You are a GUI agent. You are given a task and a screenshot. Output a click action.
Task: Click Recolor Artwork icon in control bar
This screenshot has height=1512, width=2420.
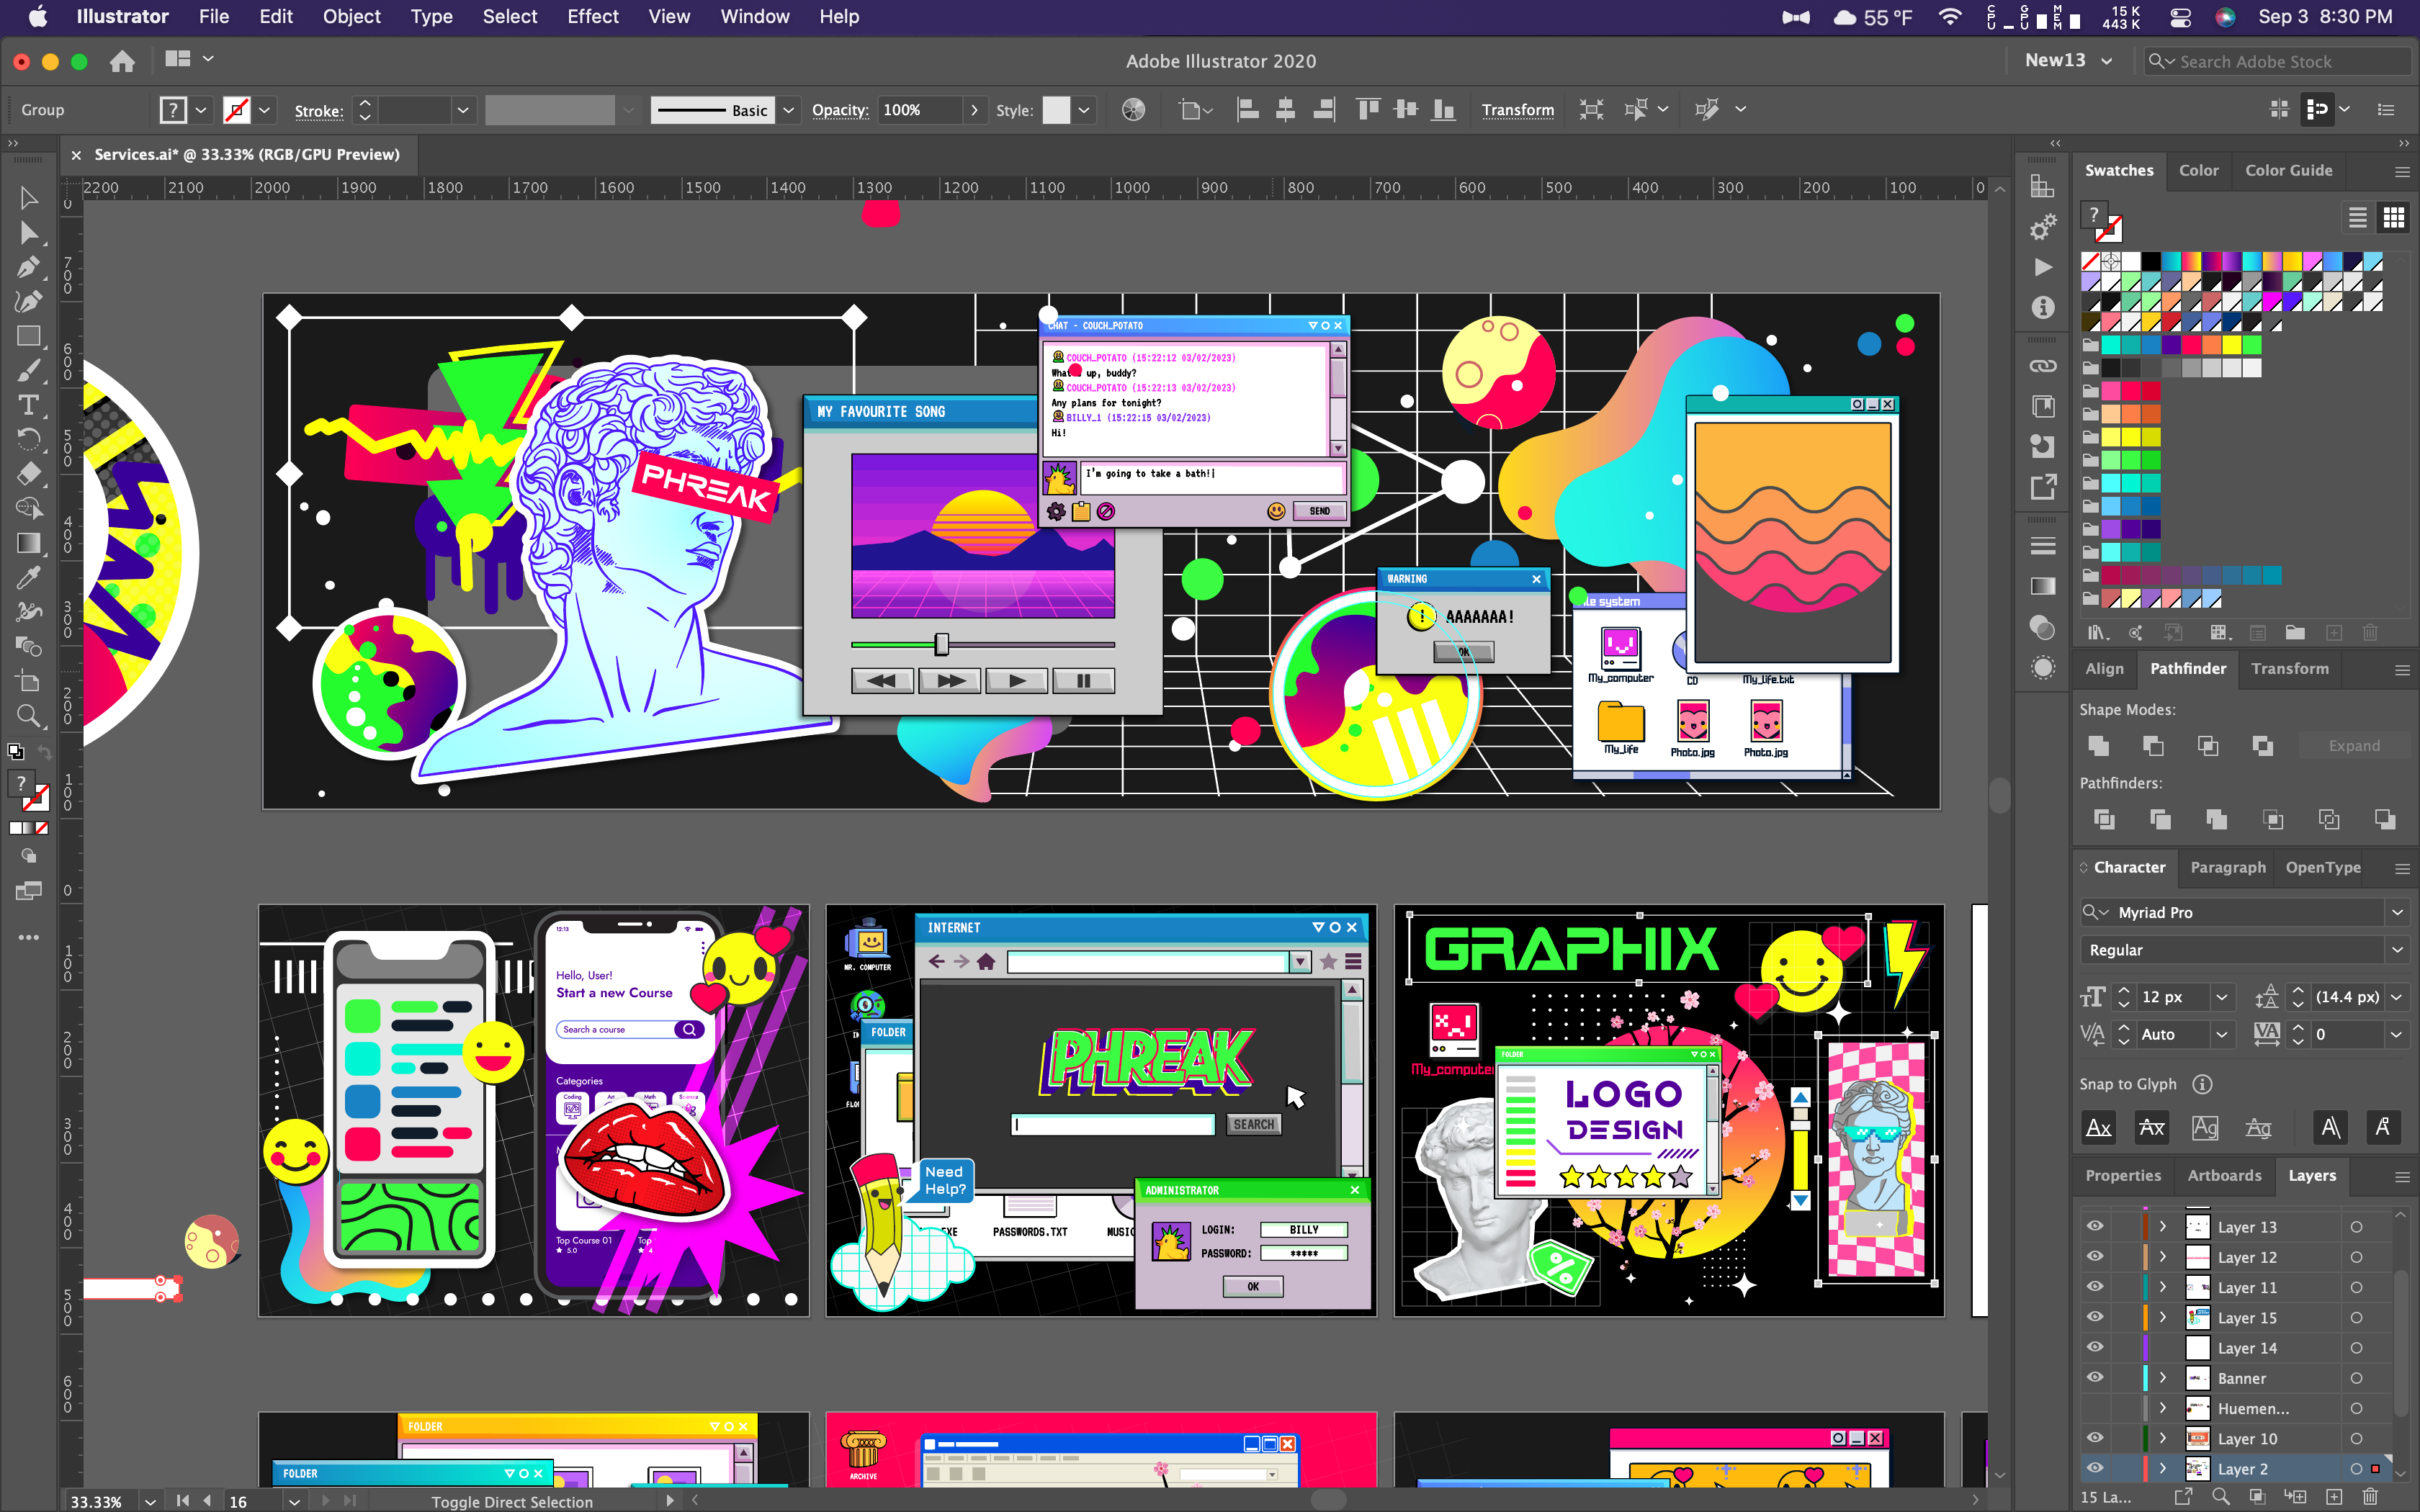coord(1133,110)
